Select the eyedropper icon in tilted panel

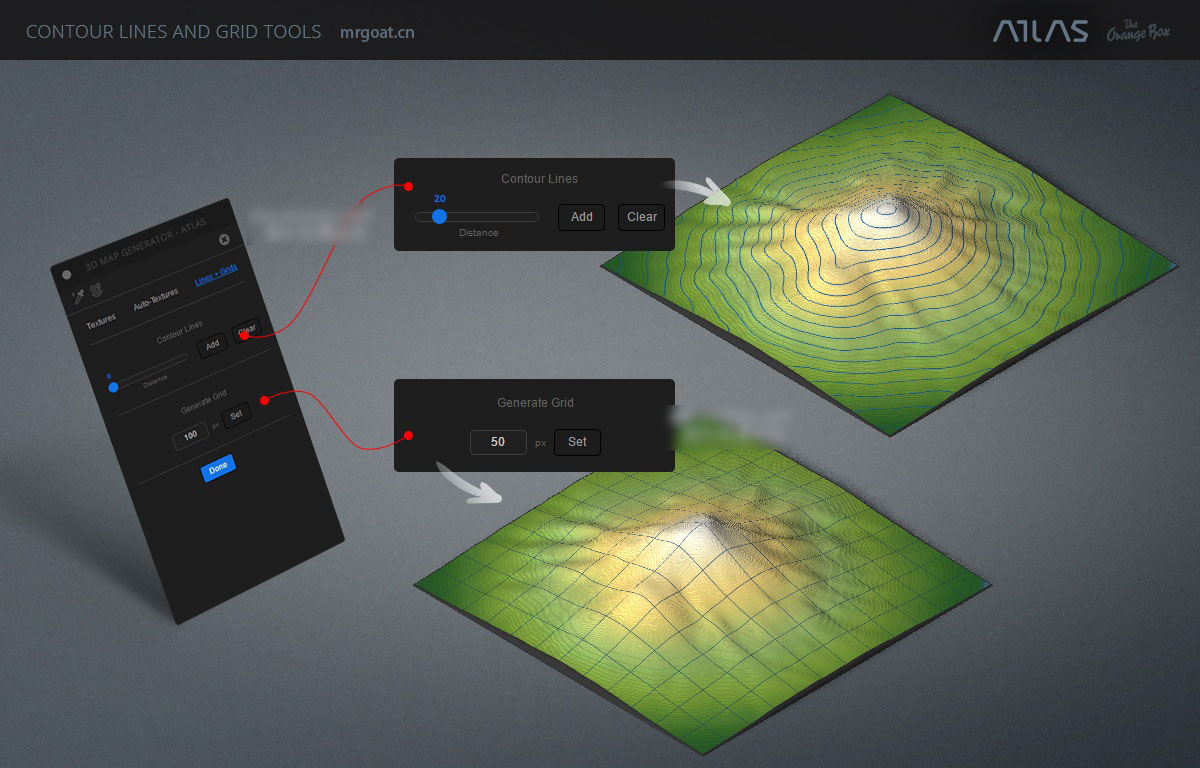(79, 297)
